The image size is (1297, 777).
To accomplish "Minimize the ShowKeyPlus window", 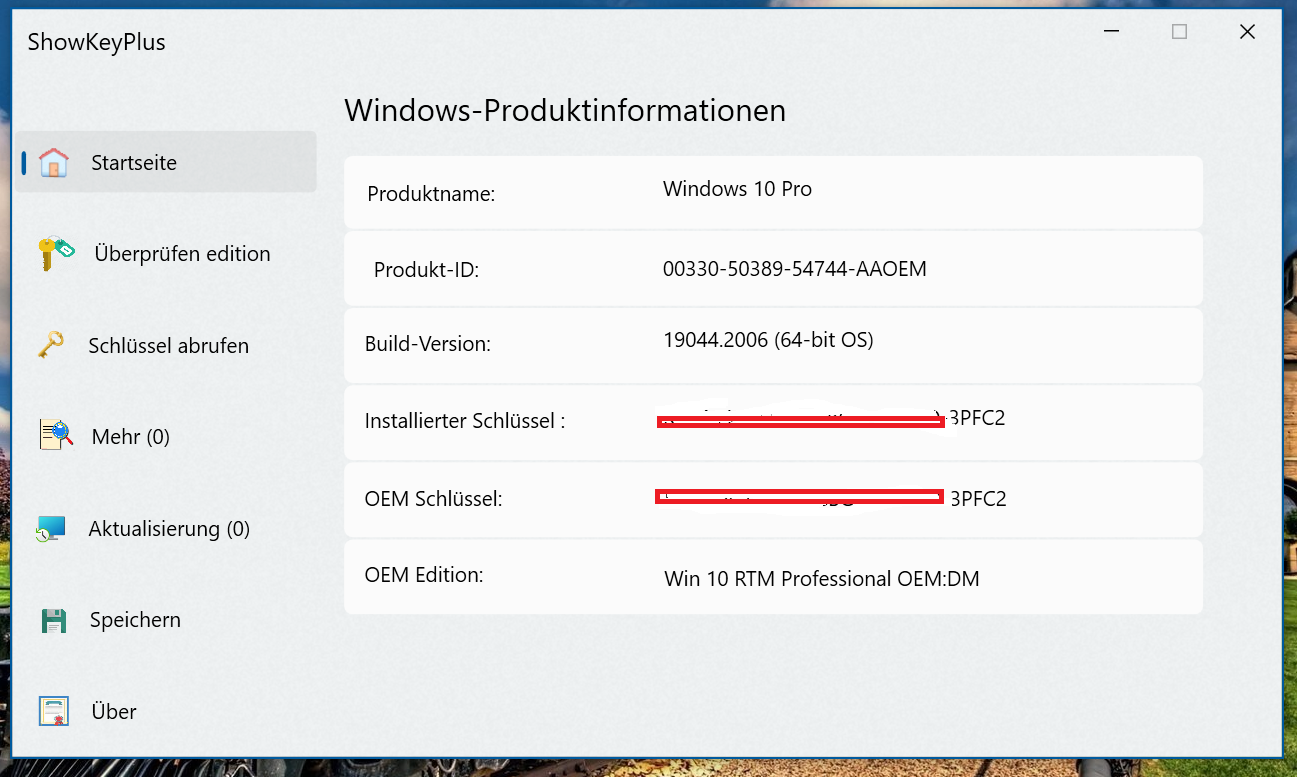I will click(1112, 32).
